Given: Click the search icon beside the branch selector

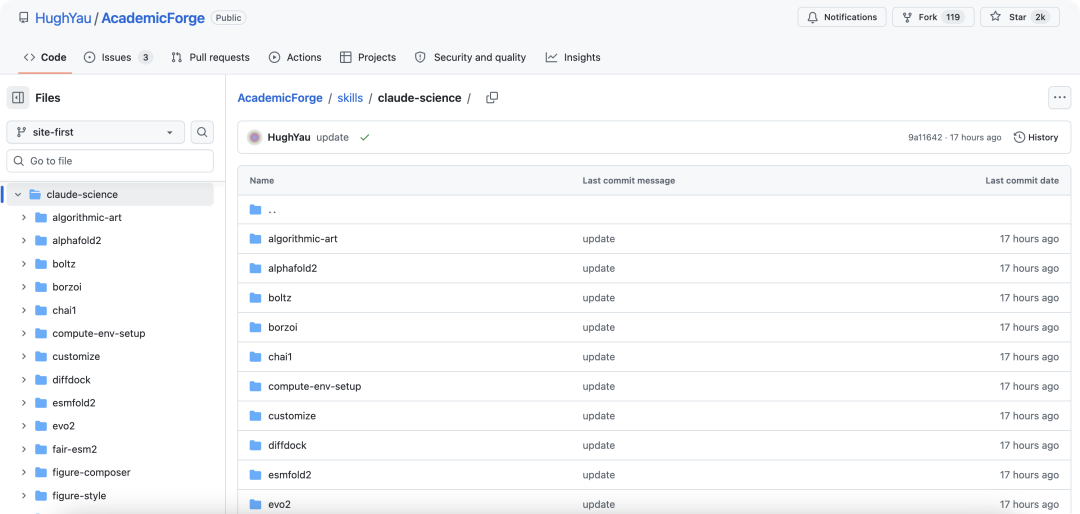Looking at the screenshot, I should coord(202,132).
